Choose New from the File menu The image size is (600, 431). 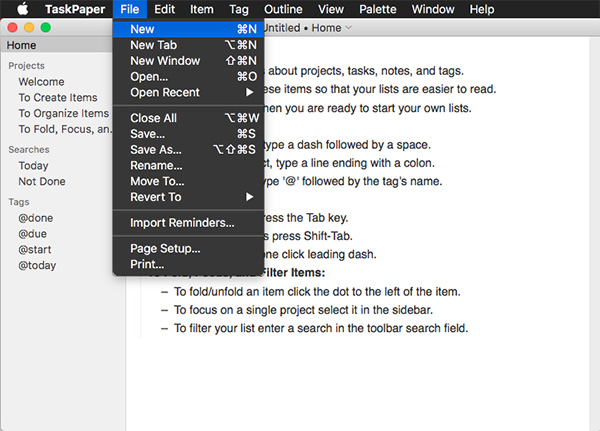pyautogui.click(x=188, y=29)
